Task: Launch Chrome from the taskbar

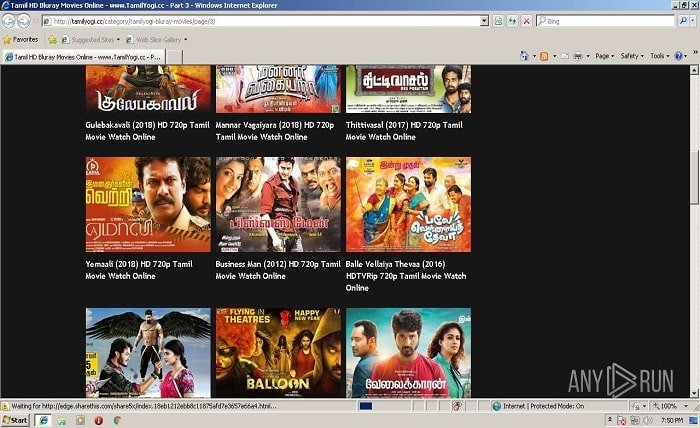Action: click(117, 420)
